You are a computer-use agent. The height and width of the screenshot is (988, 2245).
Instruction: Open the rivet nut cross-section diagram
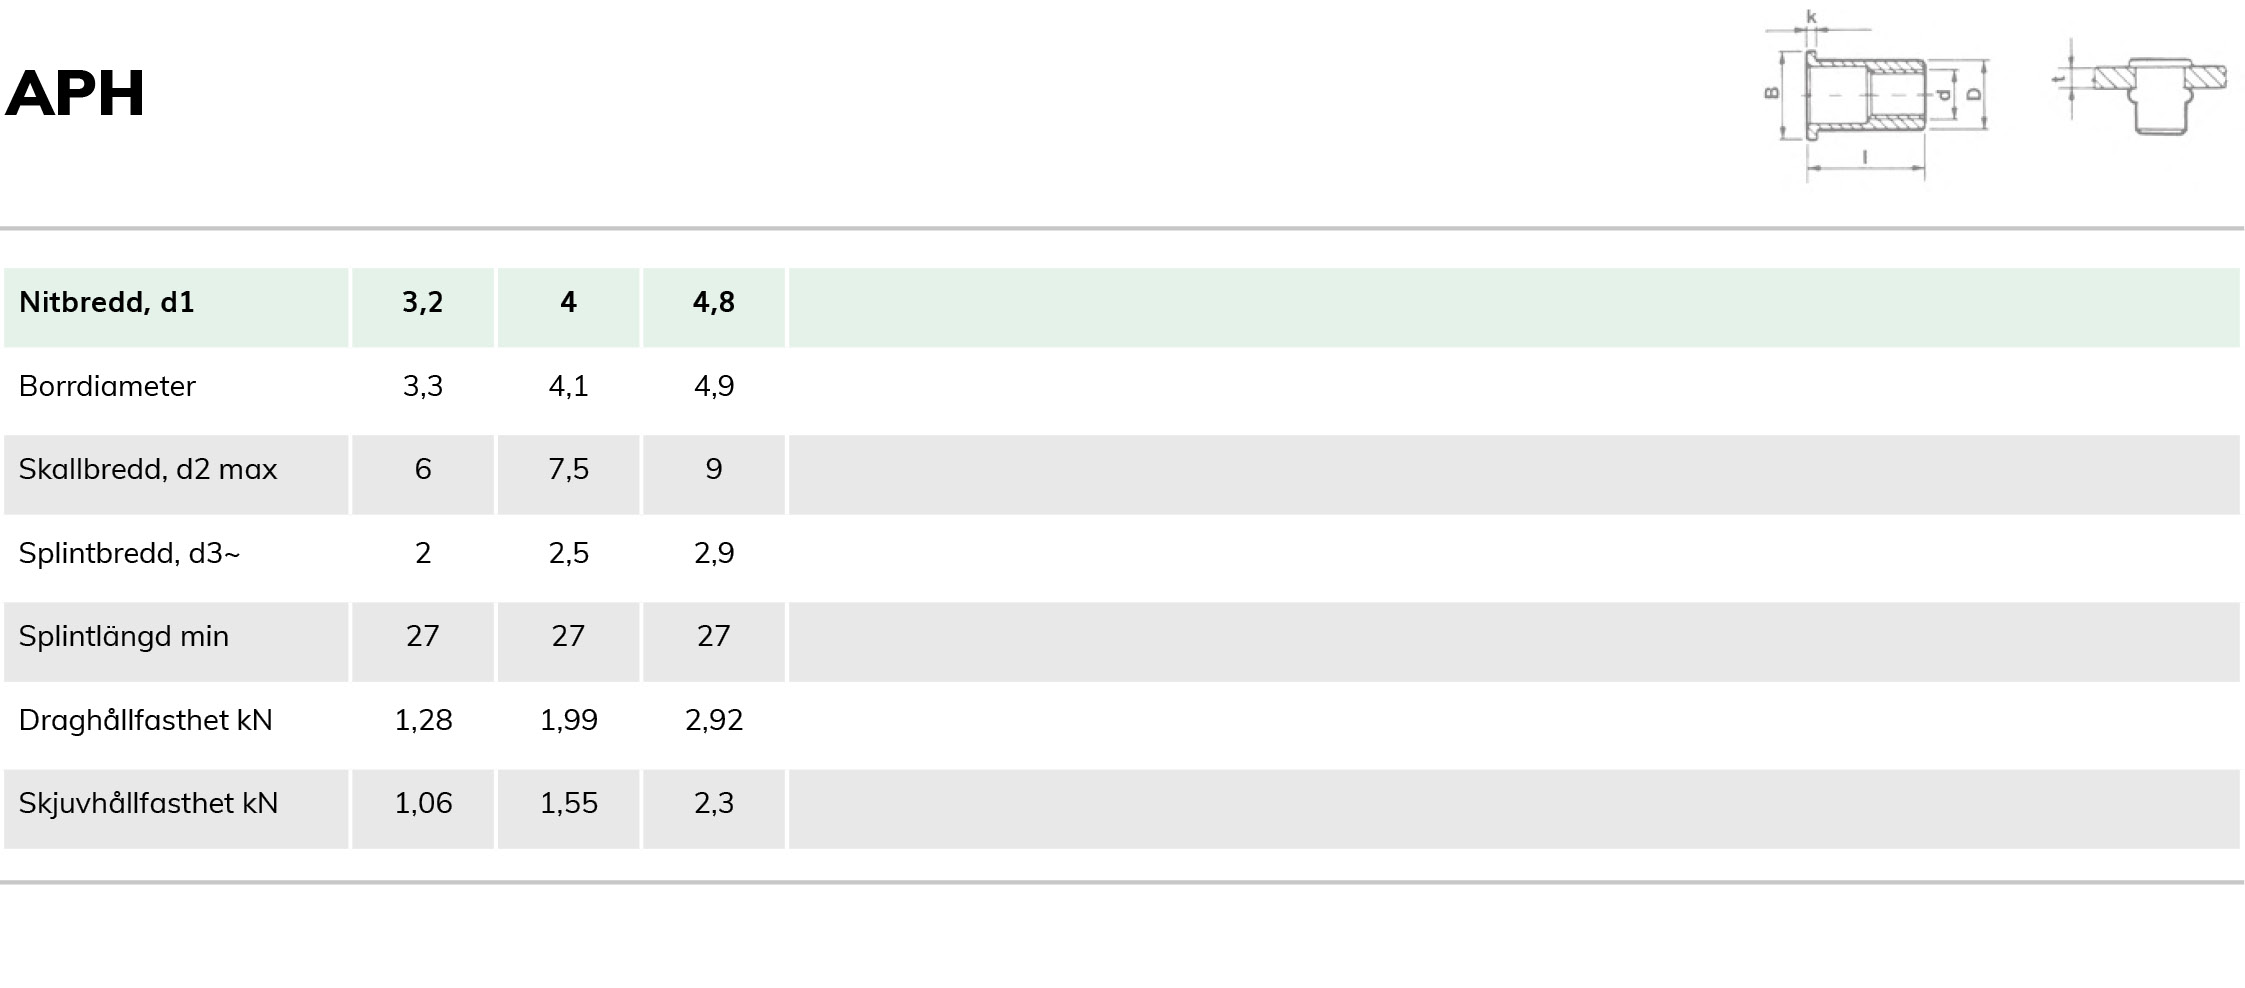[x=1876, y=97]
